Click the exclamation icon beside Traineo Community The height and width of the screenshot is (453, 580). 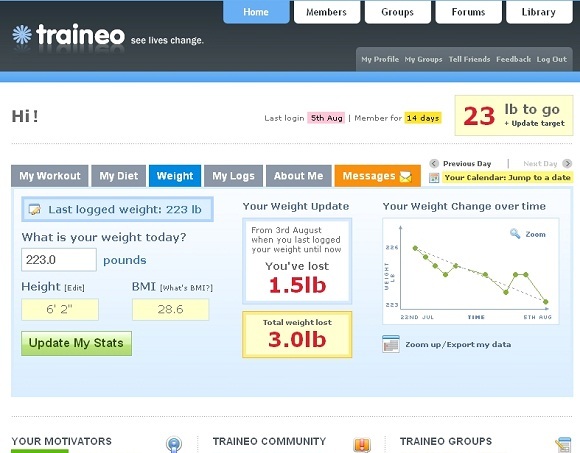(x=362, y=444)
